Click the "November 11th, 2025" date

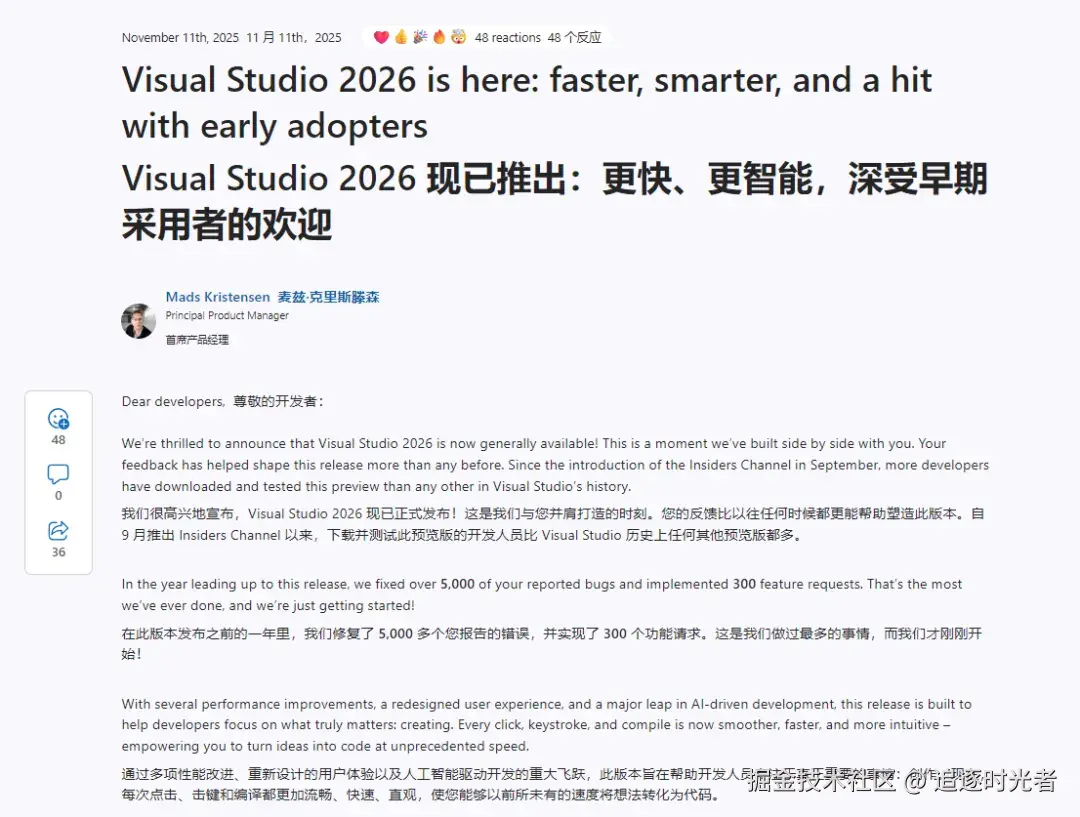point(180,38)
